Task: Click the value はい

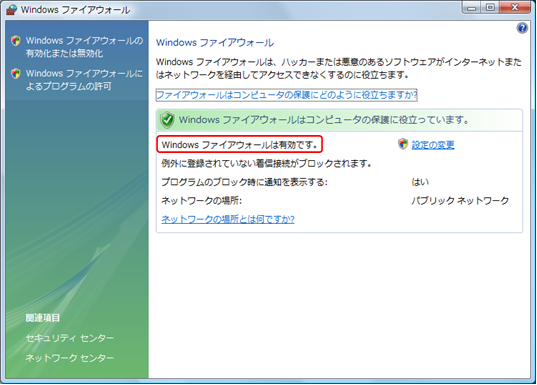Action: (x=420, y=182)
